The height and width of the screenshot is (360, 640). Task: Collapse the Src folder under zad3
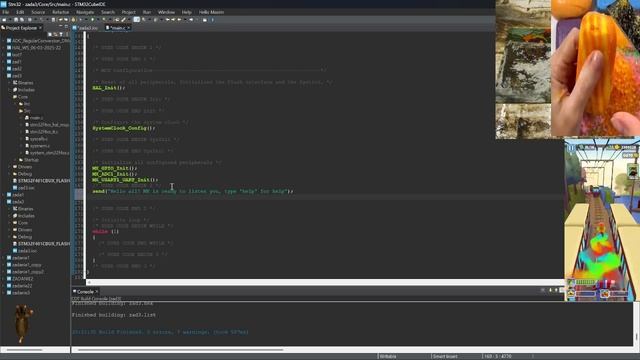pos(16,111)
